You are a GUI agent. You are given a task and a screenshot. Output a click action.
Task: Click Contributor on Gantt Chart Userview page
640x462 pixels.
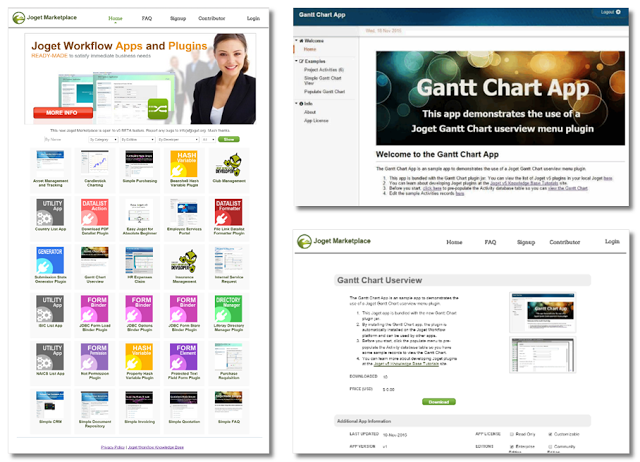(564, 242)
